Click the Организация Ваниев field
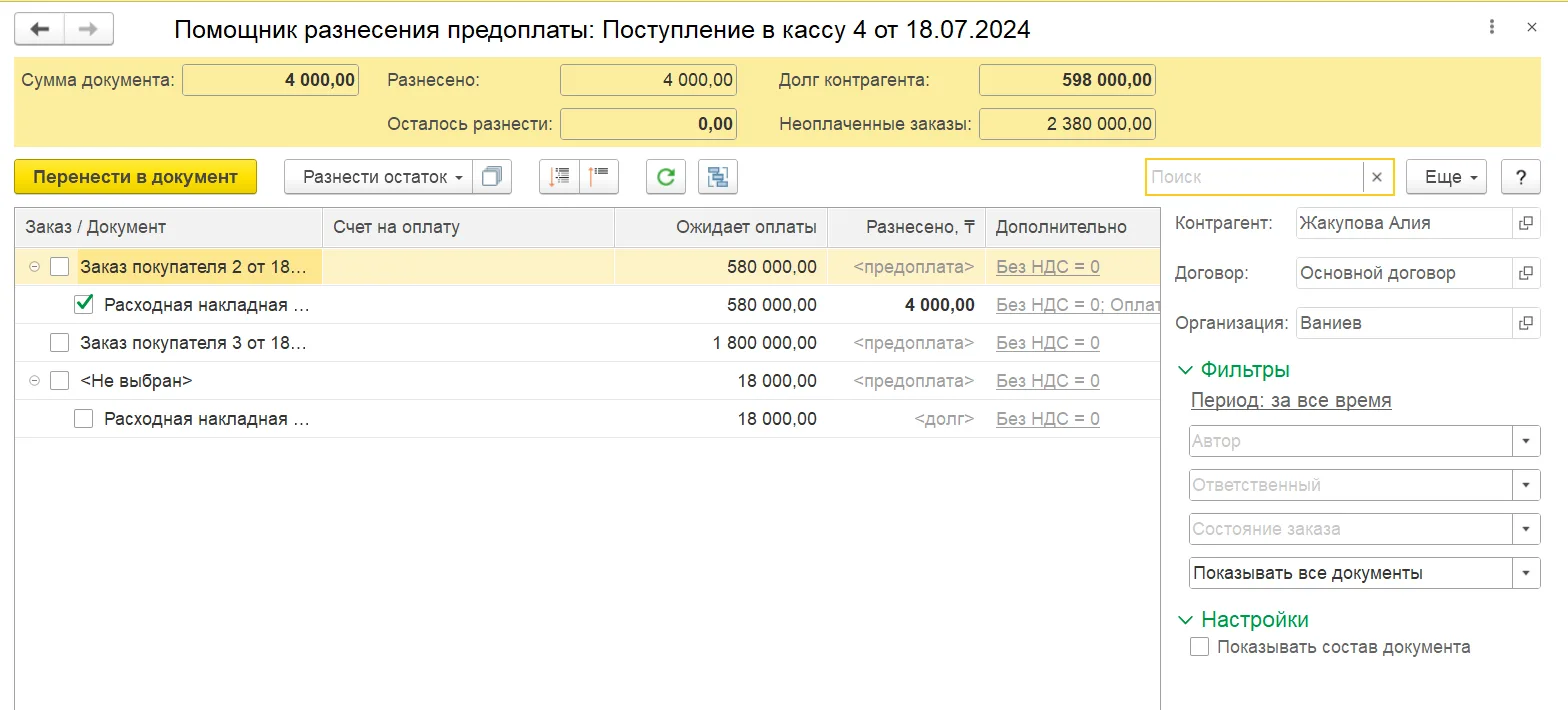Image resolution: width=1568 pixels, height=710 pixels. tap(1403, 323)
